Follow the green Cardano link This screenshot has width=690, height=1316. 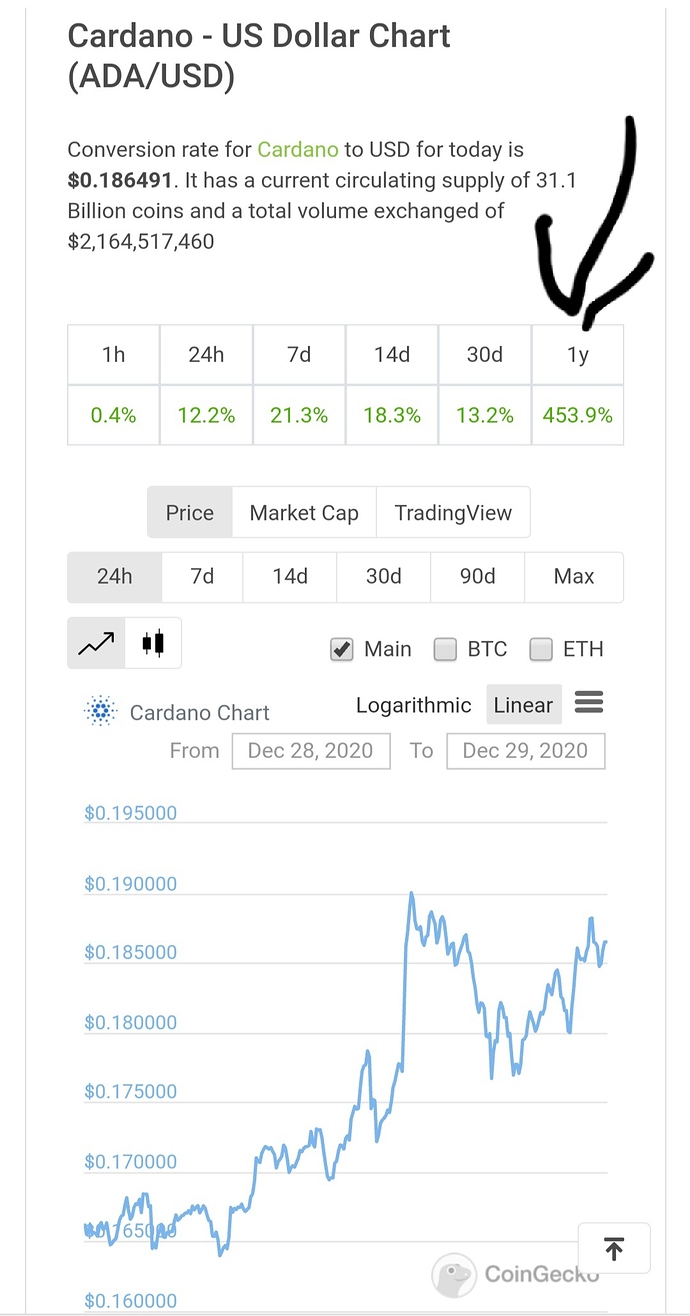click(x=298, y=150)
